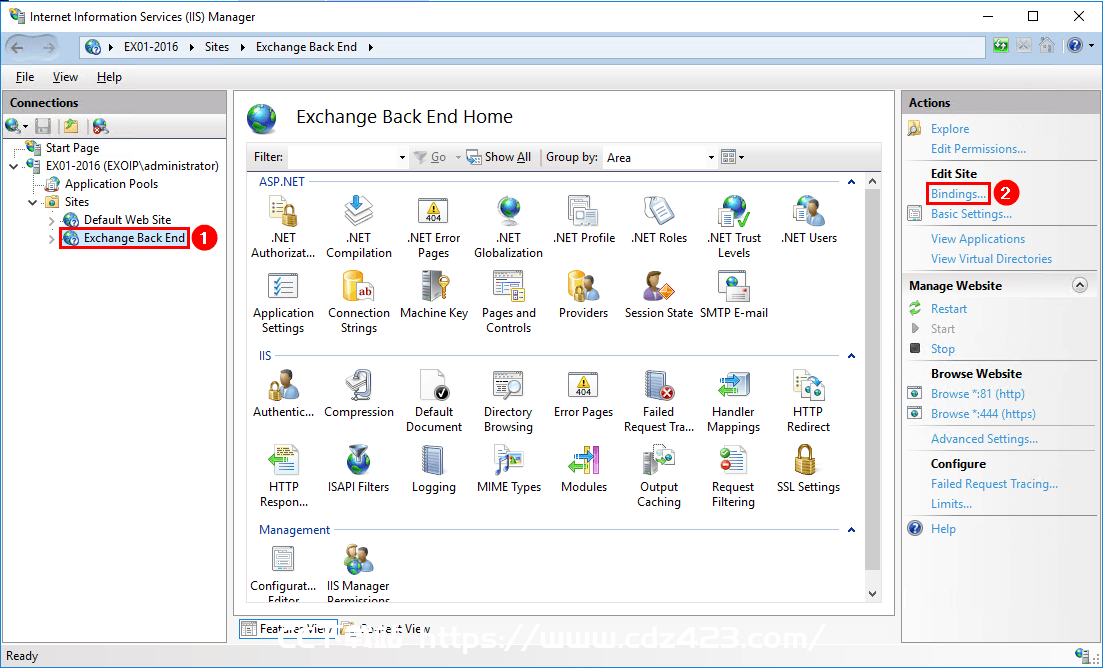Open .NET Error Pages feature
Viewport: 1103px width, 668px height.
coord(433,227)
